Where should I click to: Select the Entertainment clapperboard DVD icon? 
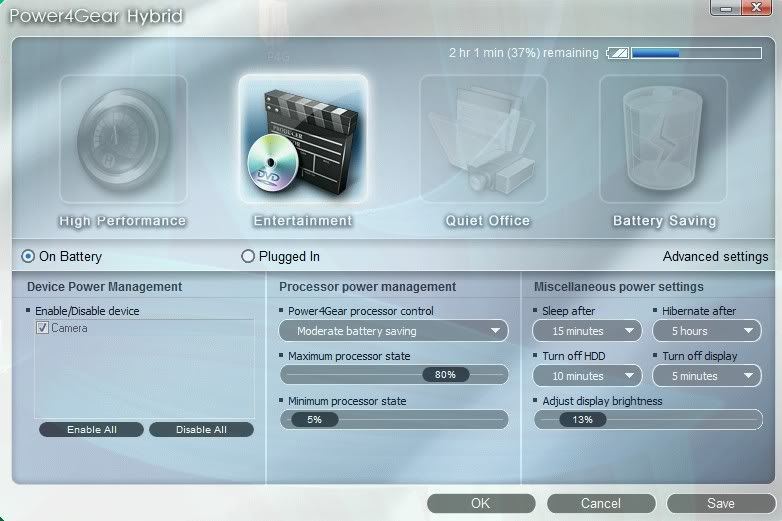[303, 139]
